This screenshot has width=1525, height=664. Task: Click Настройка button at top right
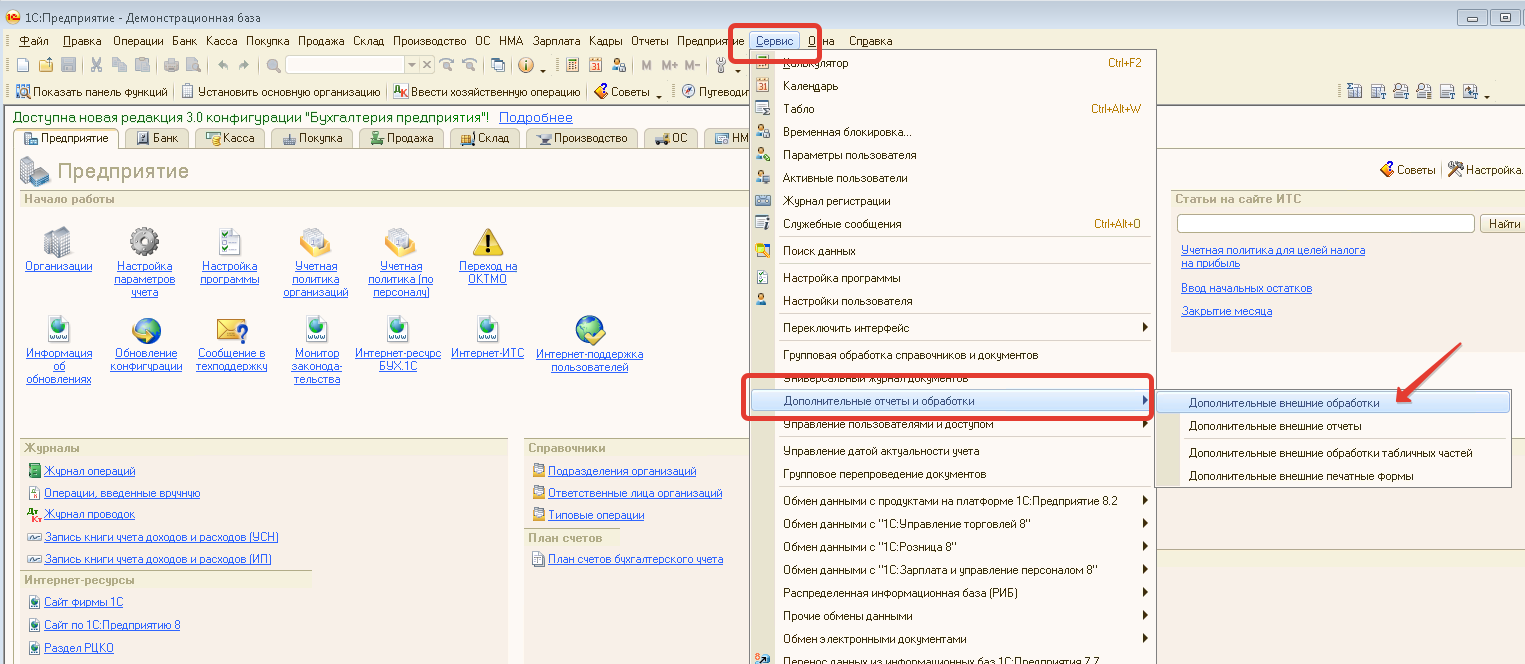click(x=1486, y=170)
